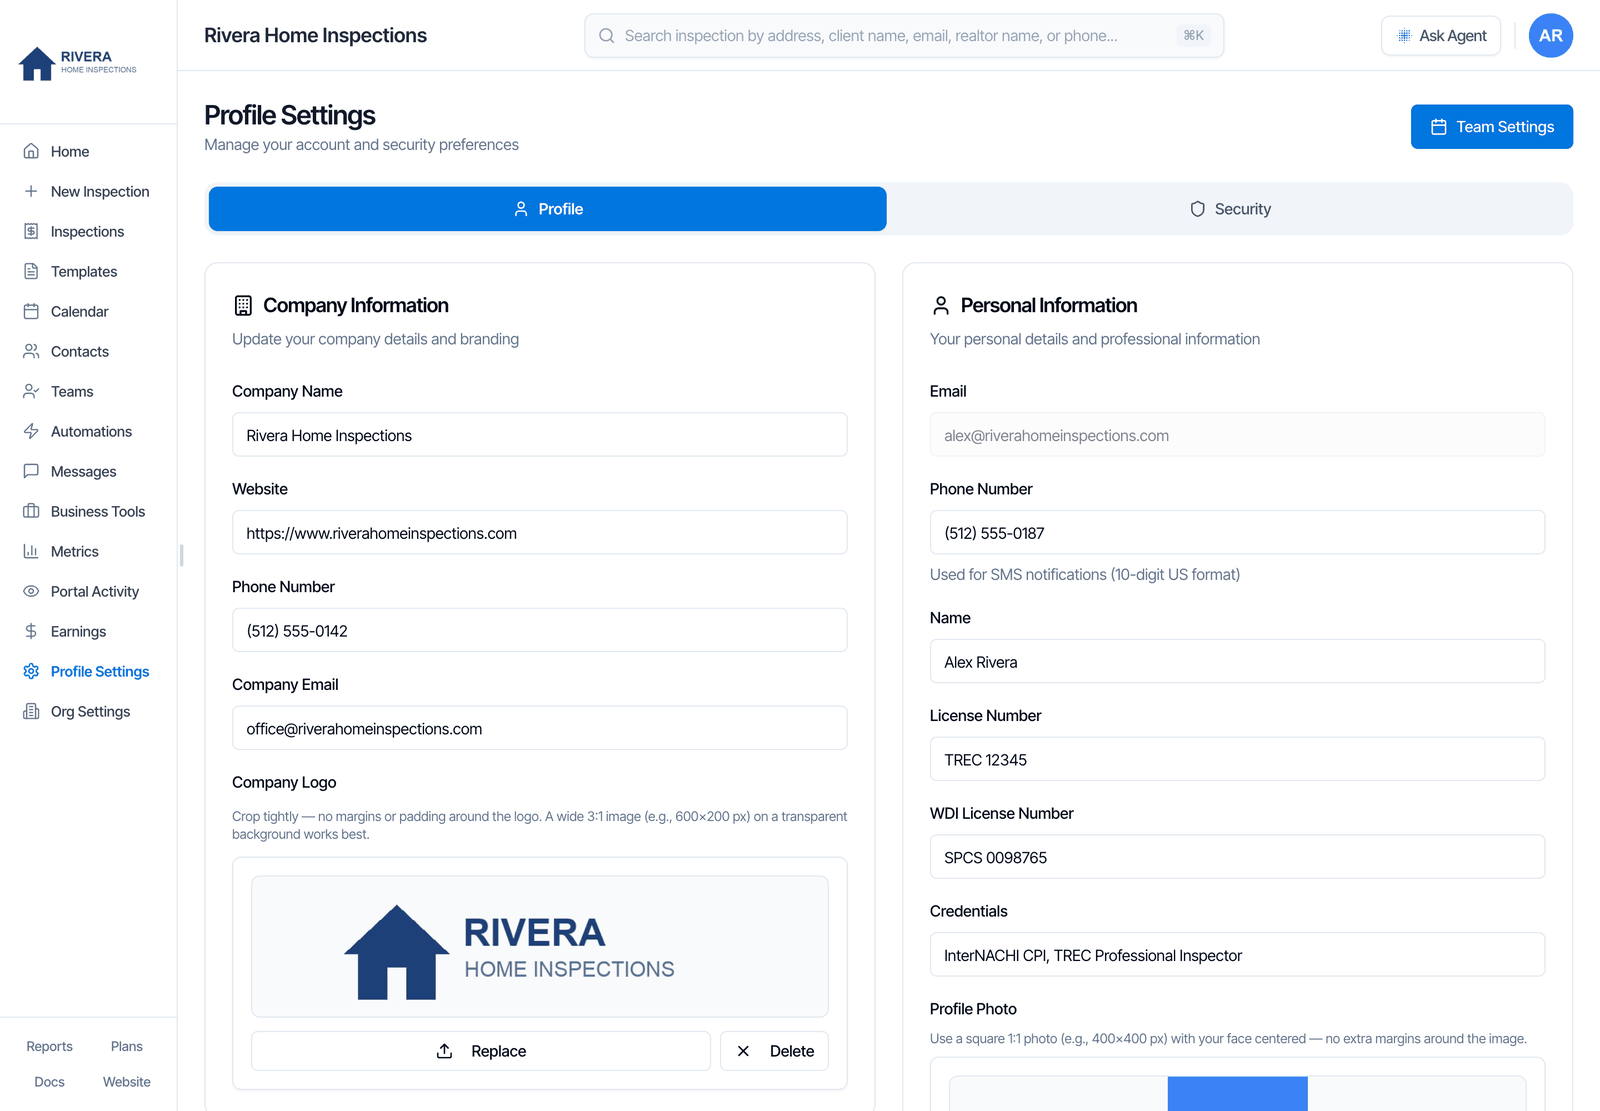Click the Company Name input field
Image resolution: width=1600 pixels, height=1111 pixels.
540,435
